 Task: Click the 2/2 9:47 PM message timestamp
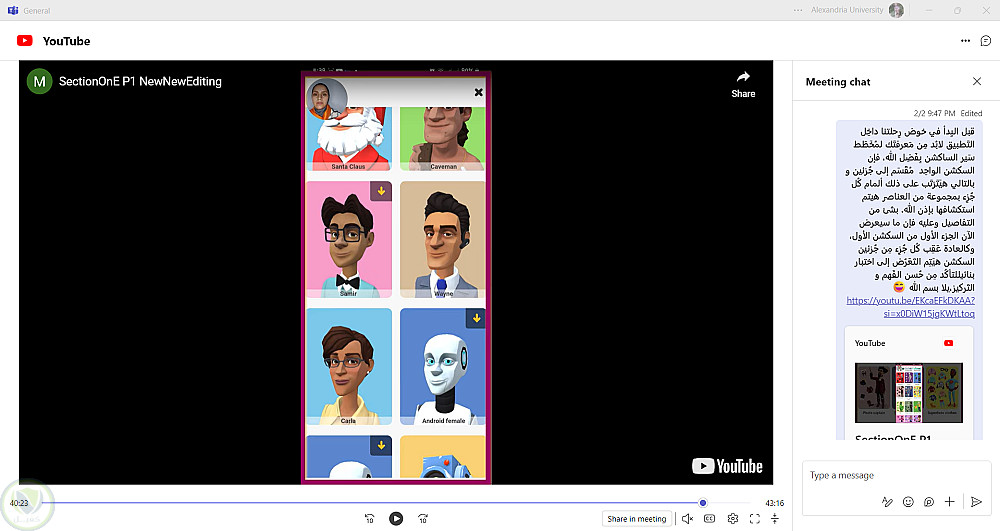click(934, 113)
